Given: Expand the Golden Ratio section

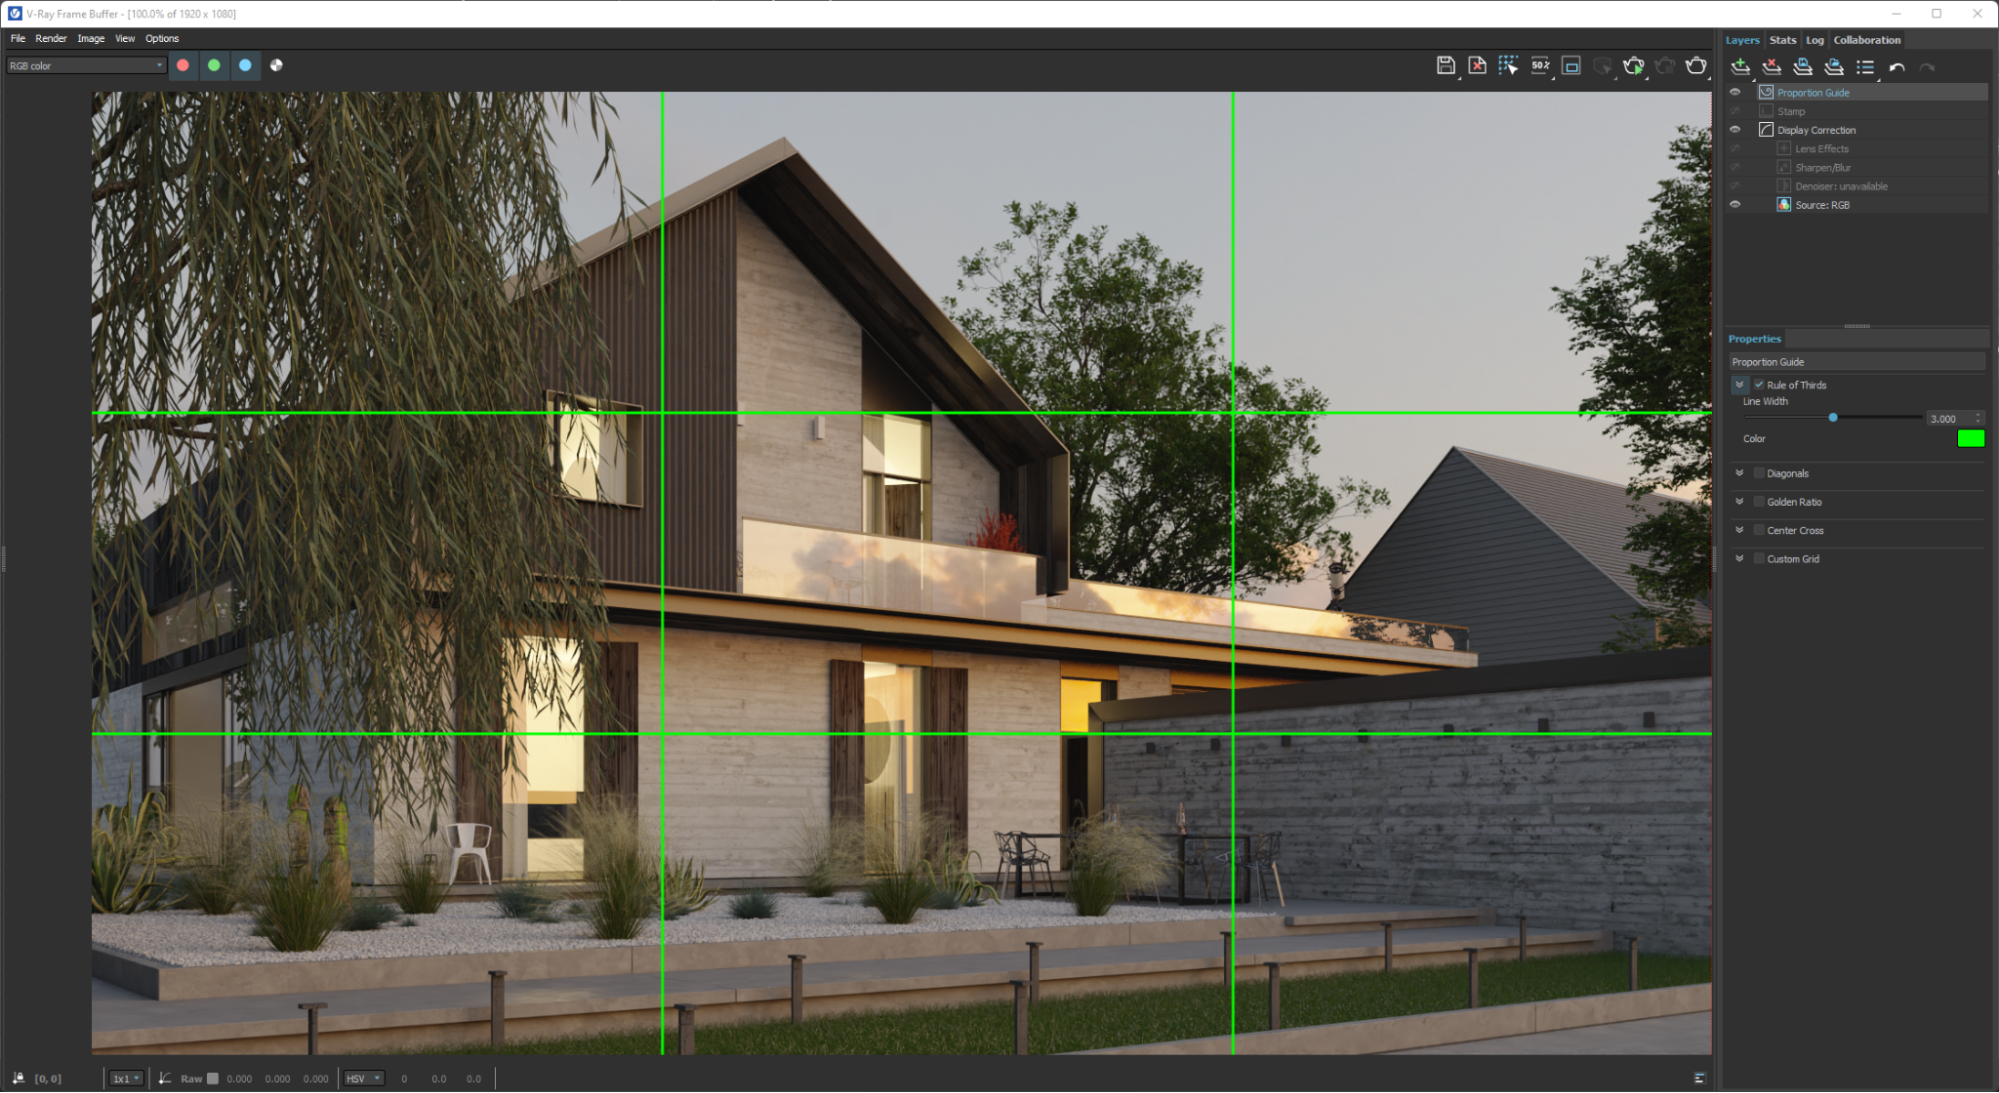Looking at the screenshot, I should click(x=1740, y=502).
